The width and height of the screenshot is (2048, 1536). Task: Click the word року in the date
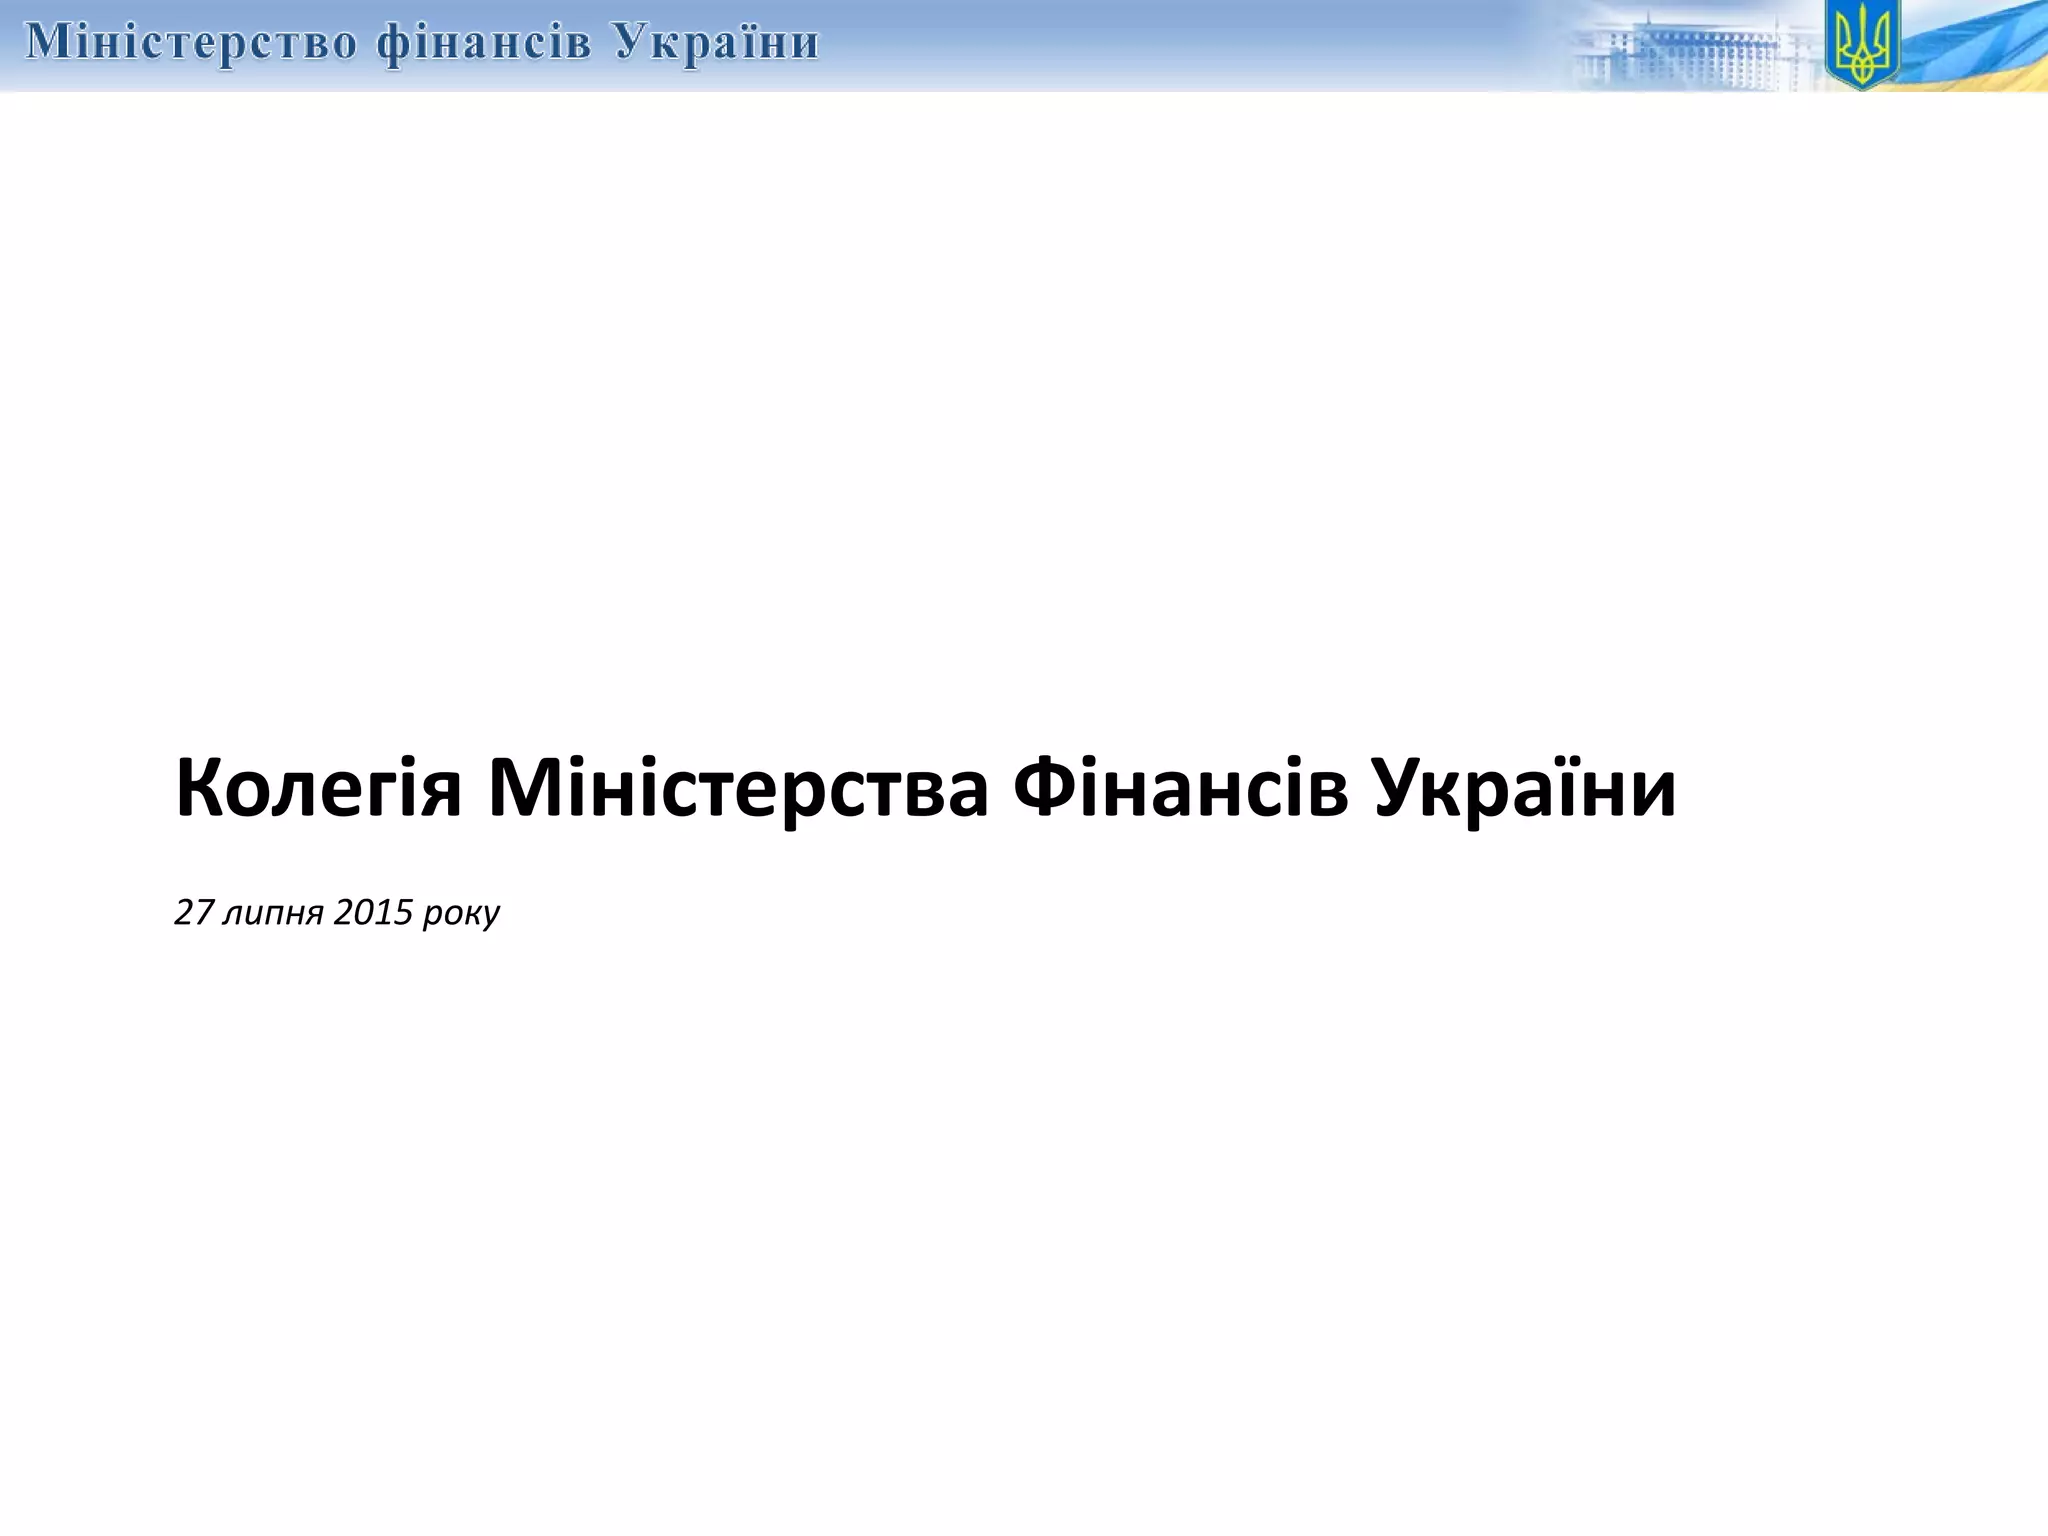[x=461, y=913]
